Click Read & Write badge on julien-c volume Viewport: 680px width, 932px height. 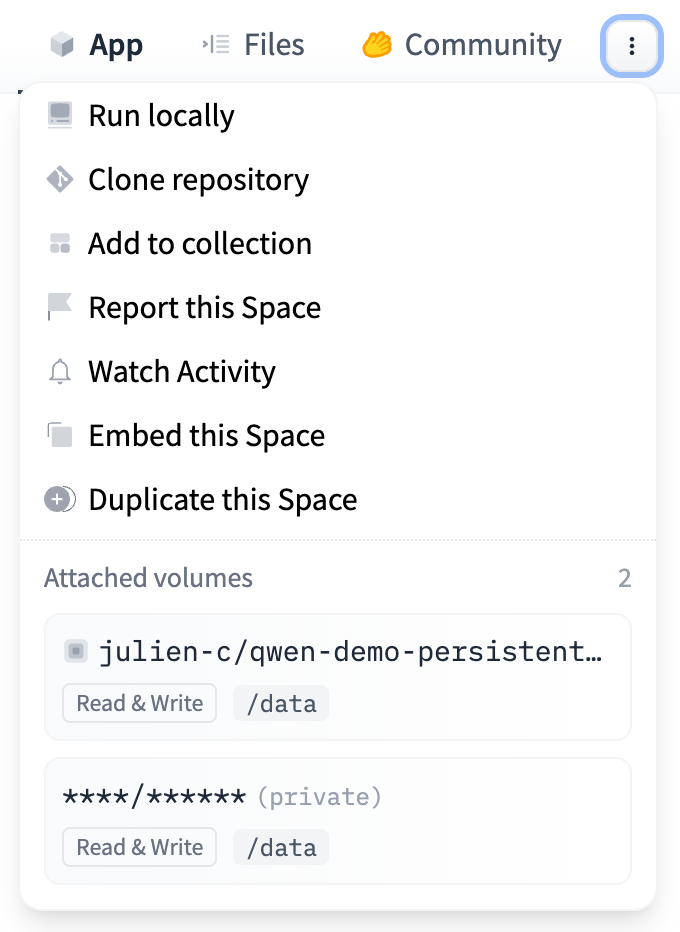tap(139, 703)
